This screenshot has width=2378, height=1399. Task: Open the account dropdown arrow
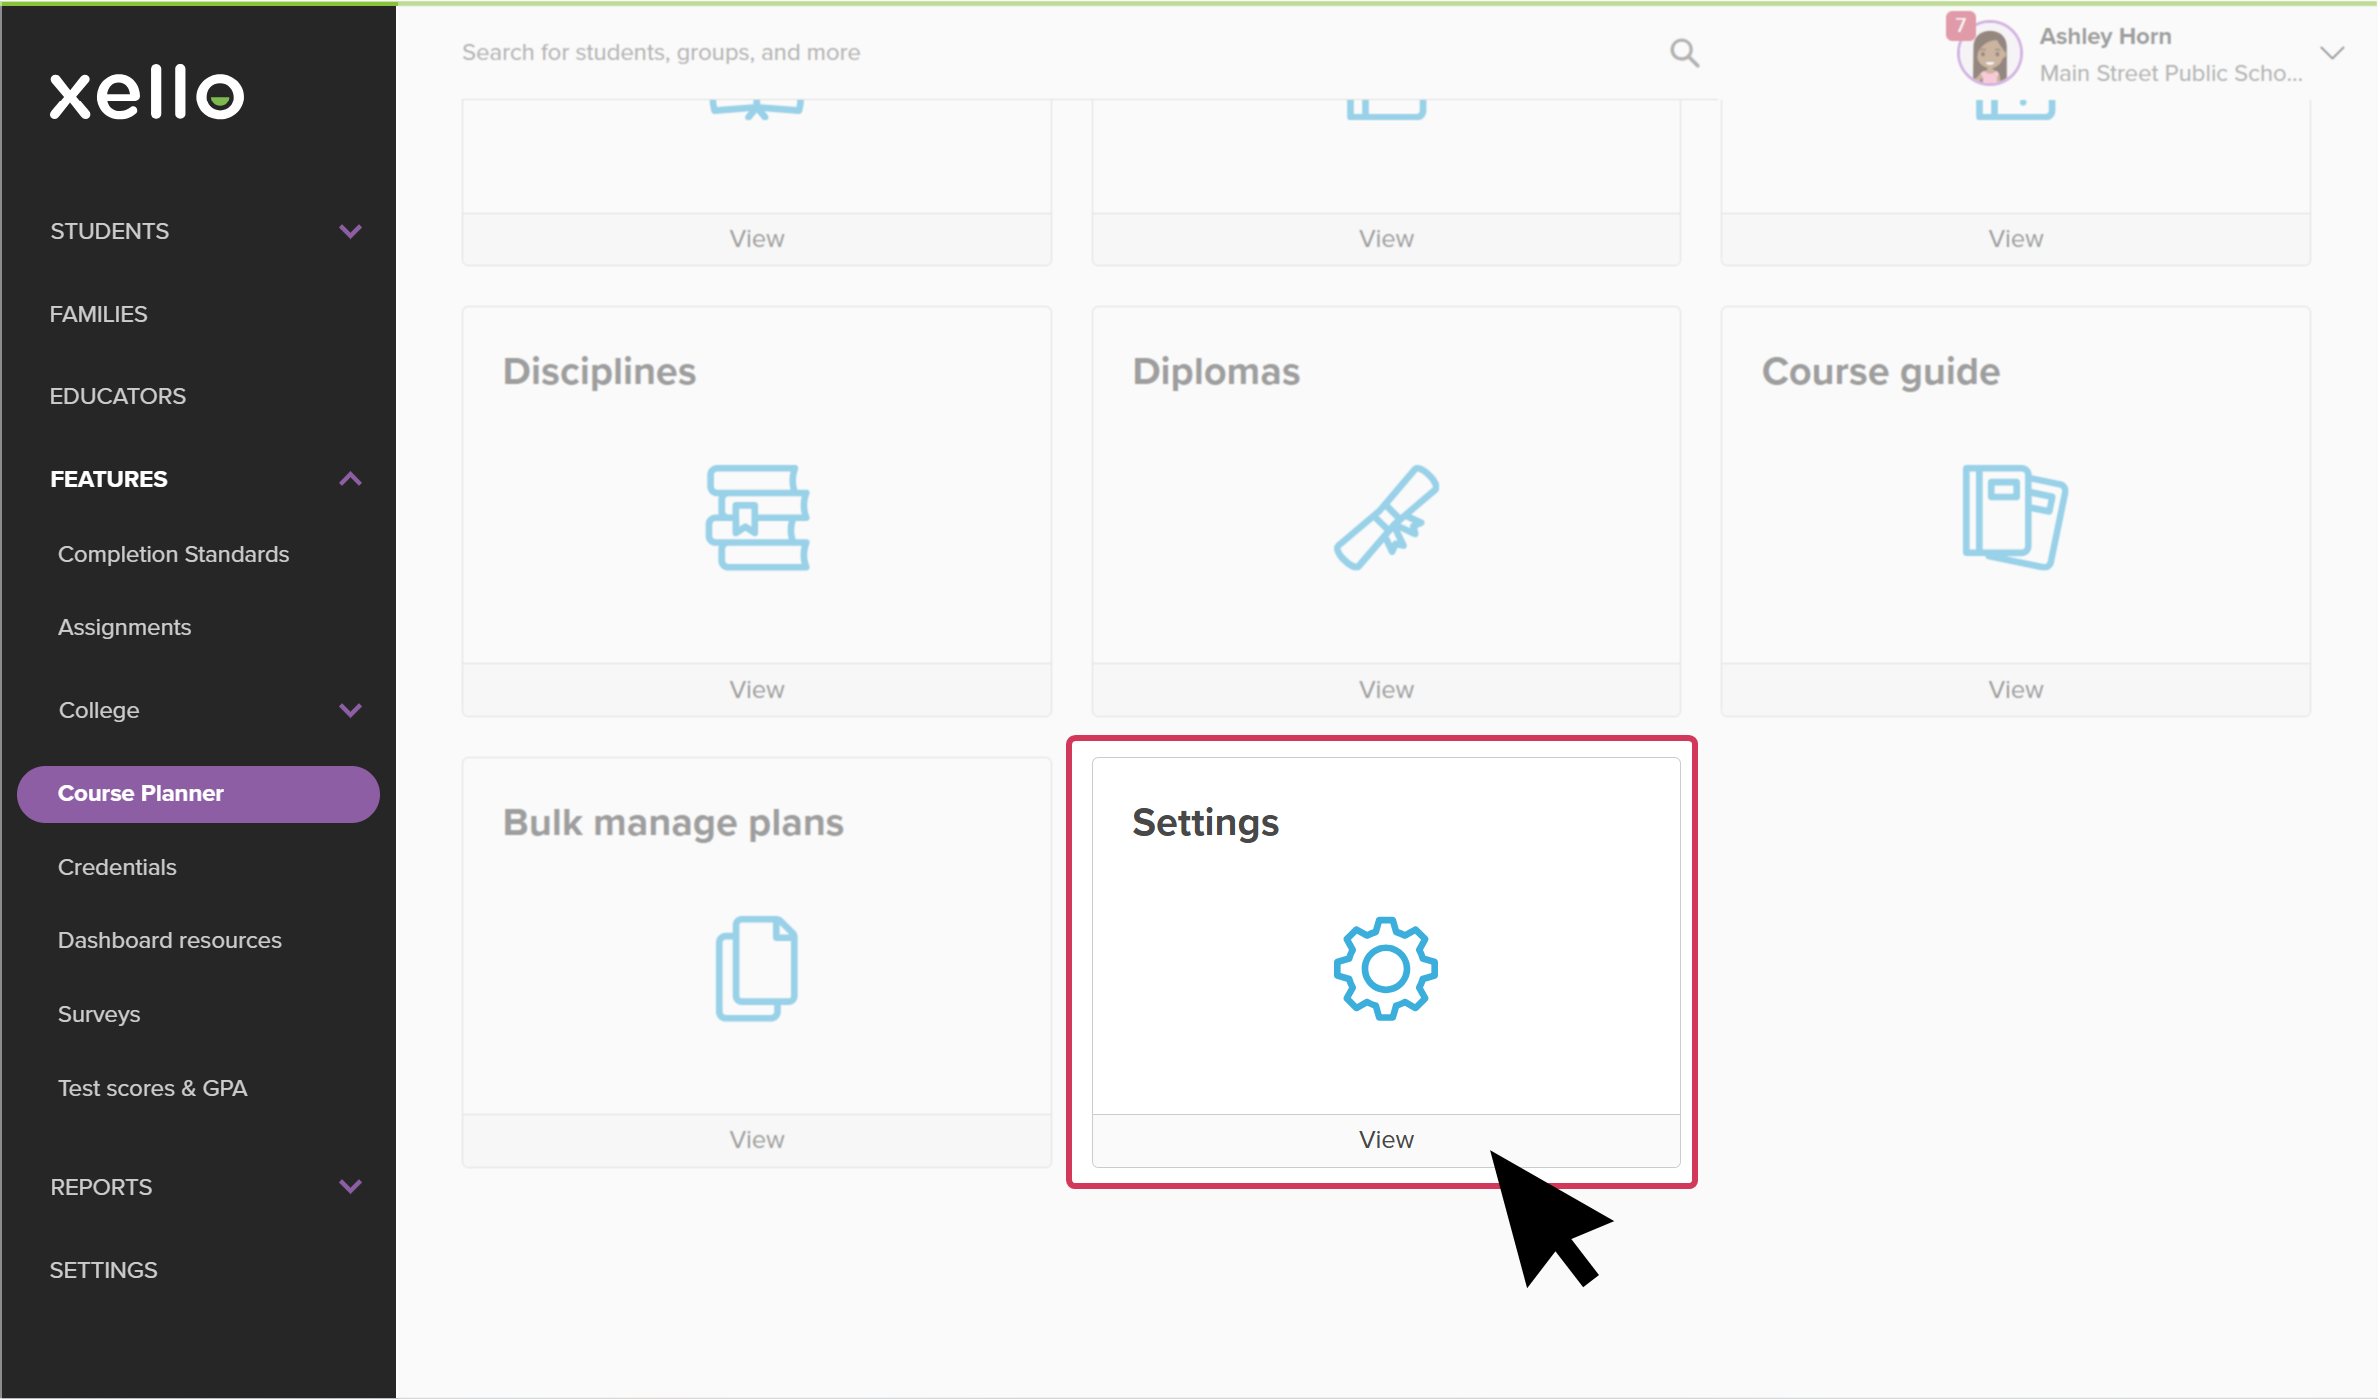coord(2332,53)
